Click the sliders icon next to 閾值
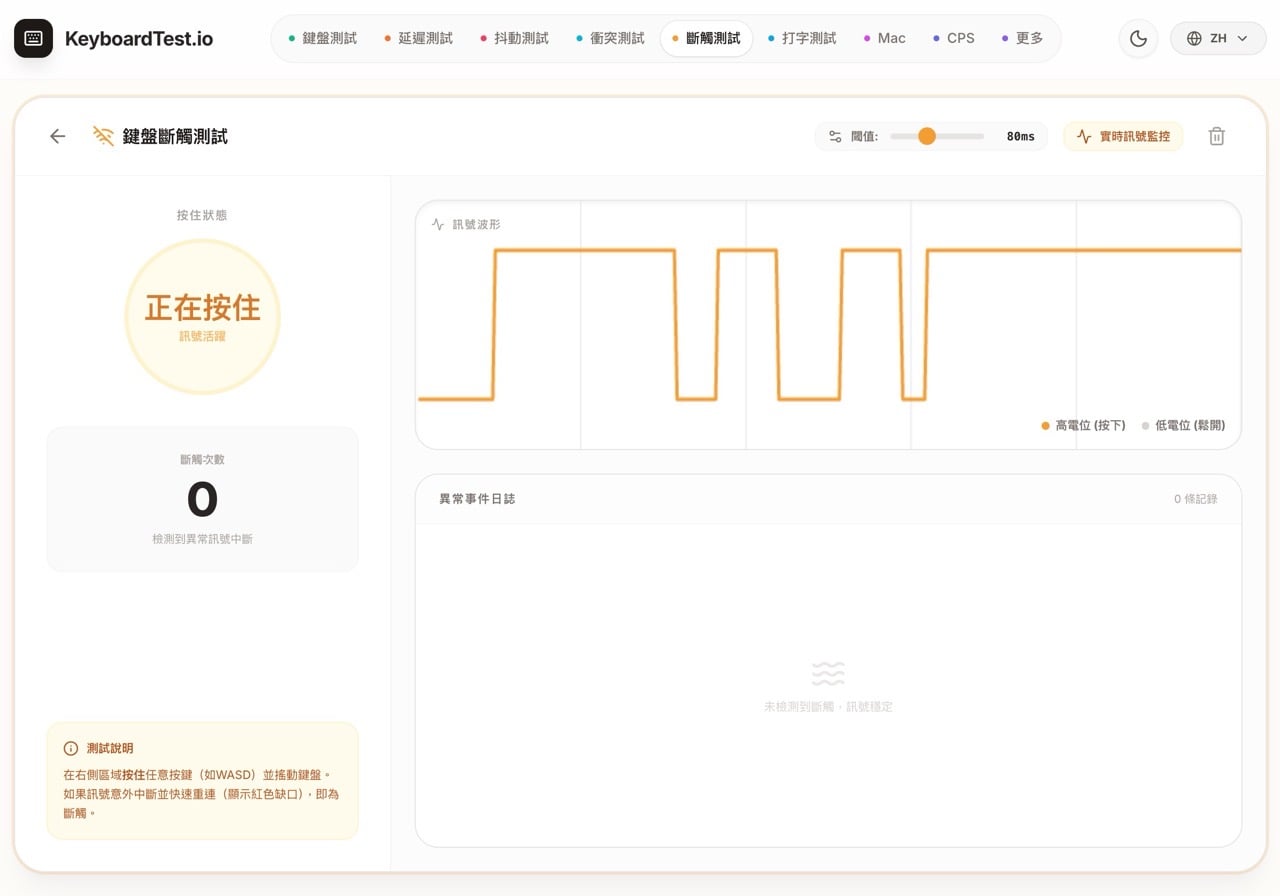Image resolution: width=1280 pixels, height=896 pixels. tap(835, 136)
